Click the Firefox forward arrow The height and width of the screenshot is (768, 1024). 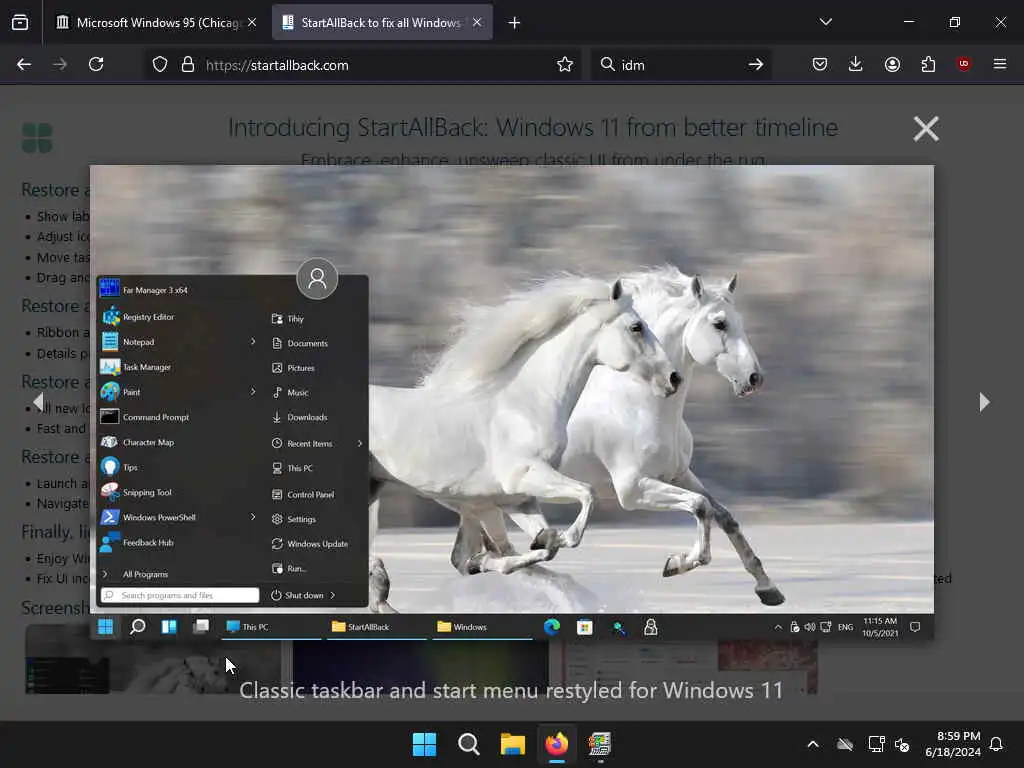tap(60, 64)
